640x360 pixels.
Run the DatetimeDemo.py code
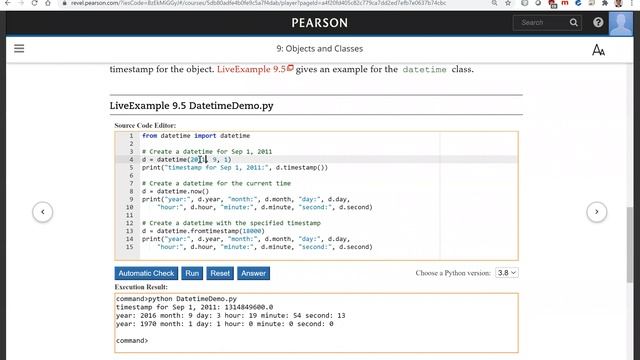192,273
